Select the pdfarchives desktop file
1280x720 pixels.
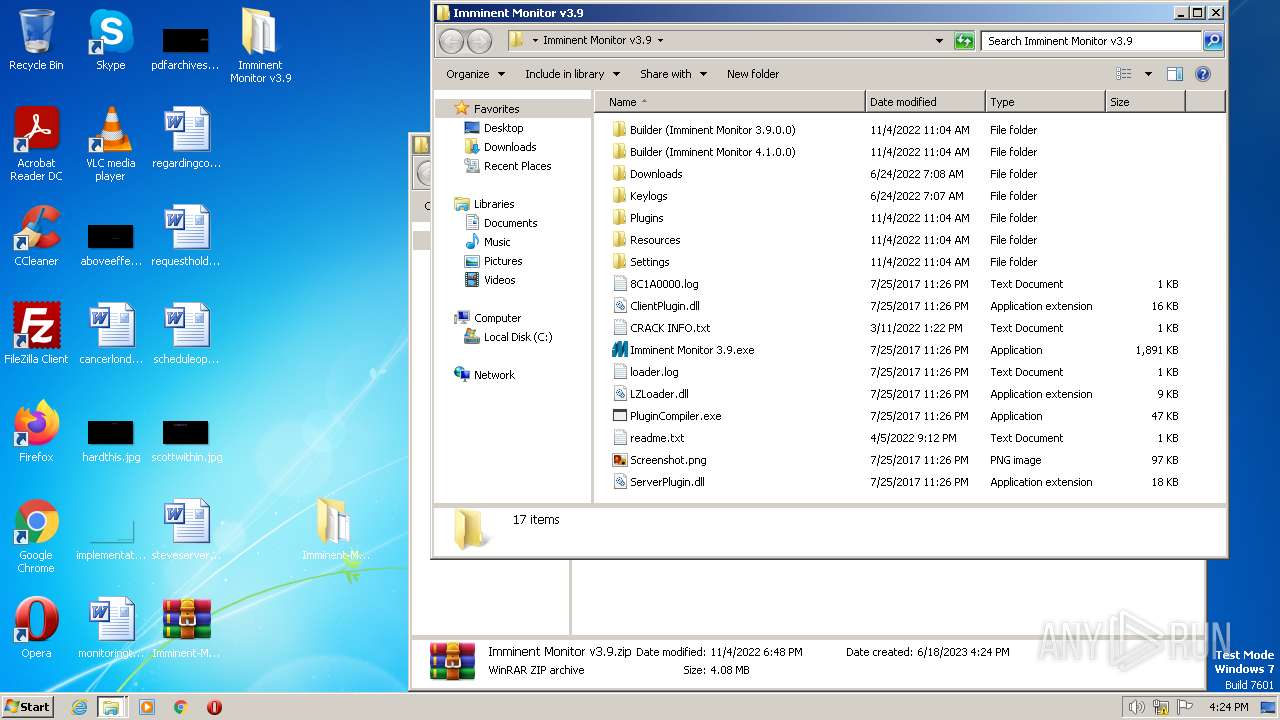[x=185, y=48]
